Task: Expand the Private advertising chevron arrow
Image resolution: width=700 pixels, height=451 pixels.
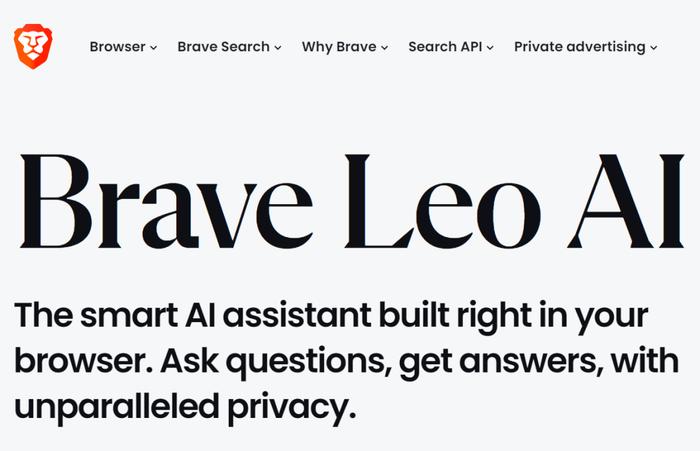Action: [654, 47]
